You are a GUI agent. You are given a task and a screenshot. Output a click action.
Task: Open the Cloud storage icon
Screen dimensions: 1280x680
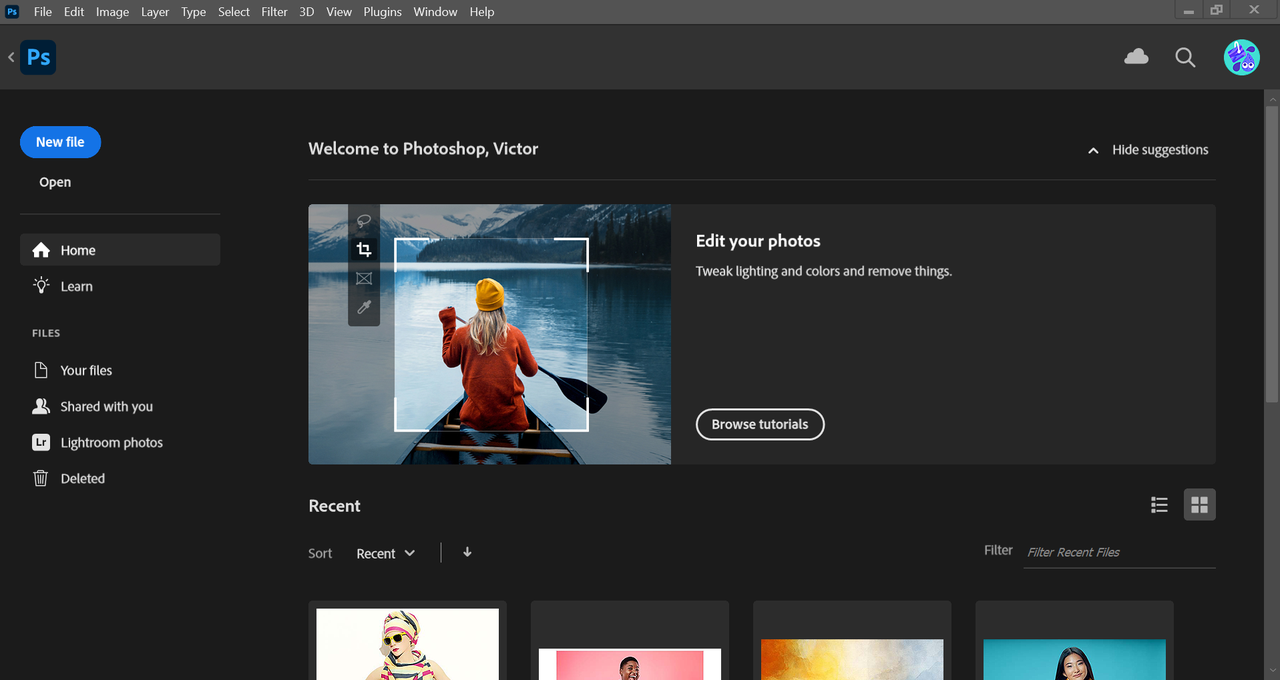[x=1136, y=57]
